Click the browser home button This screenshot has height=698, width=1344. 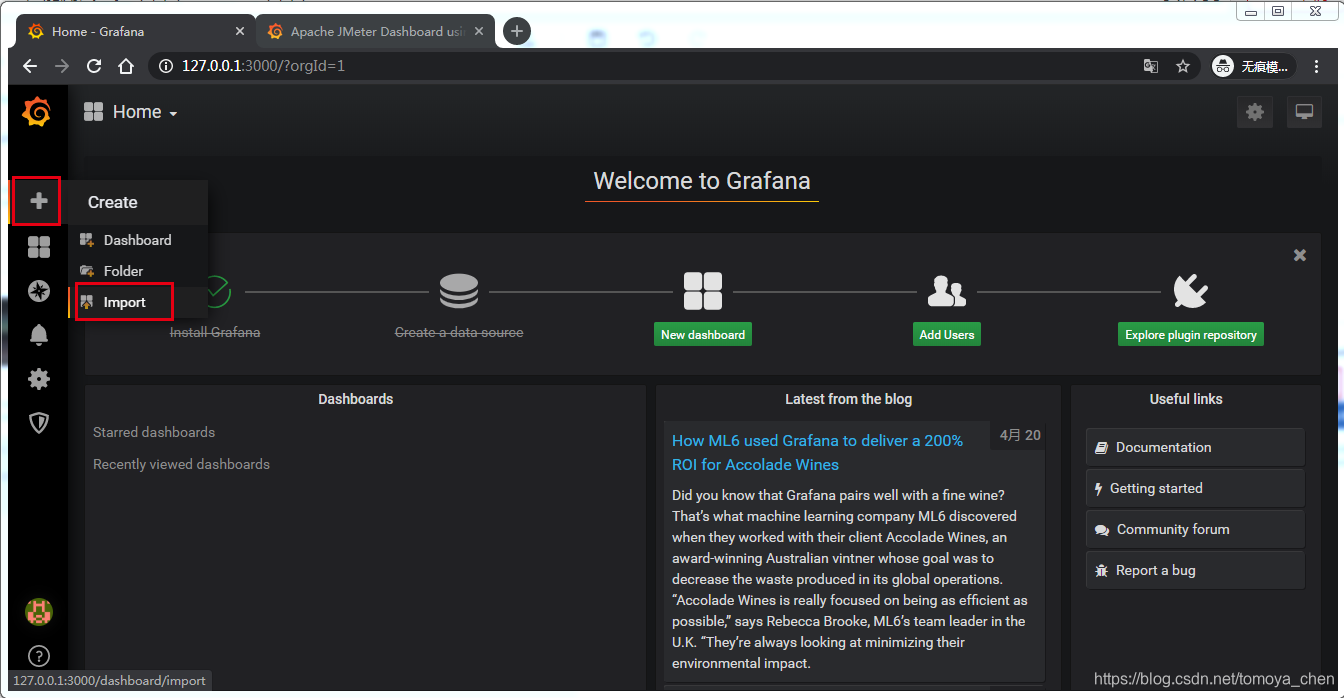coord(126,66)
